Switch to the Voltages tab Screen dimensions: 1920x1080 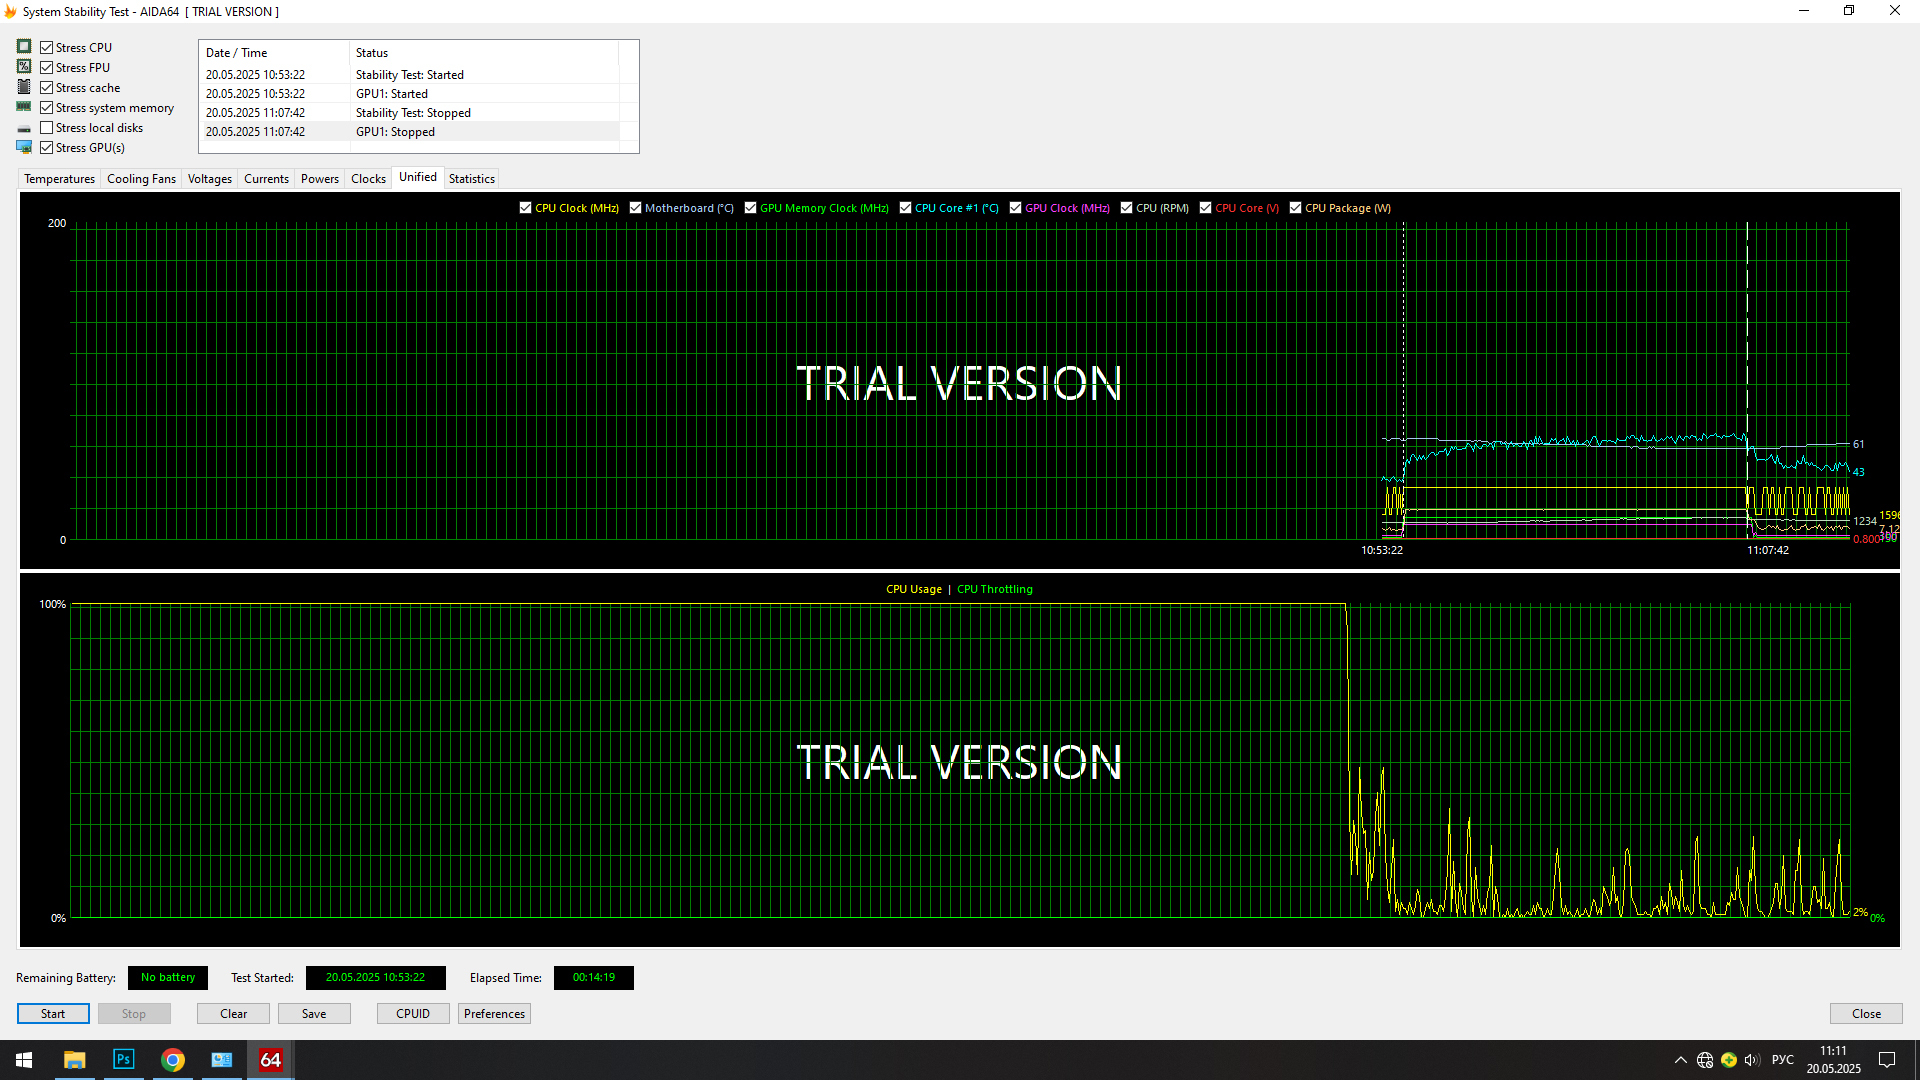coord(209,179)
